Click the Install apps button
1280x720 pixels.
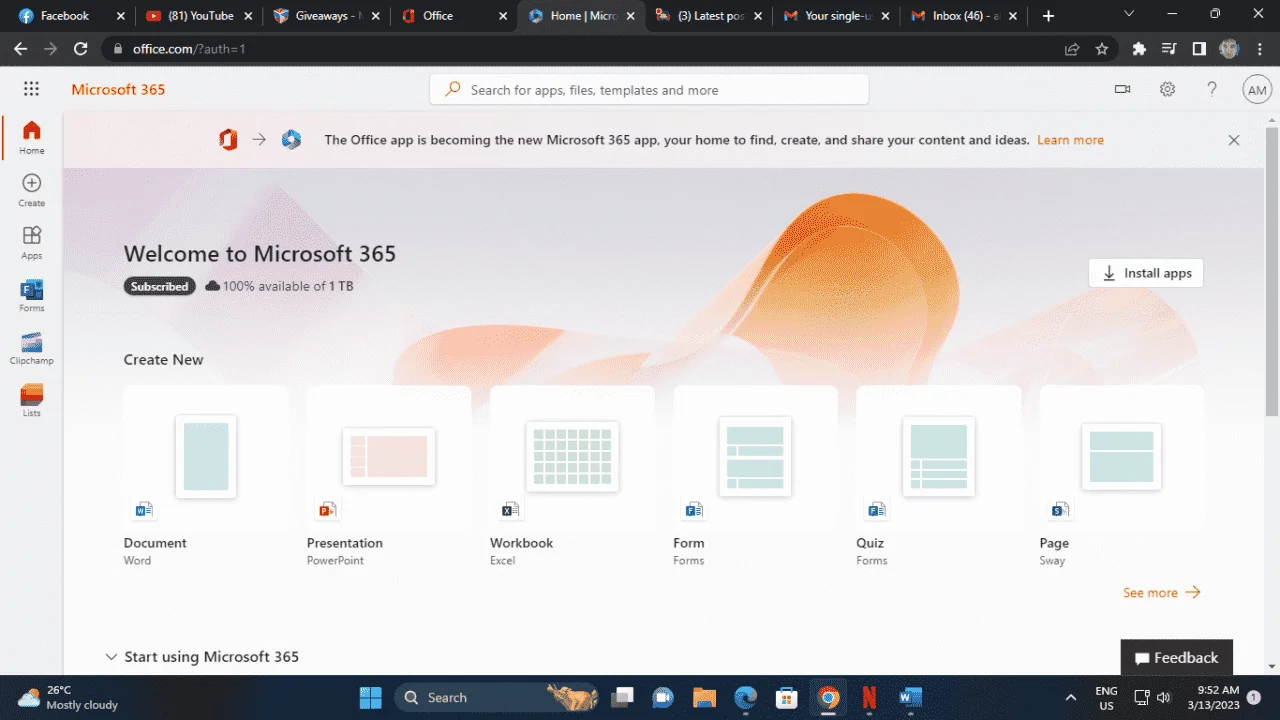(1146, 273)
